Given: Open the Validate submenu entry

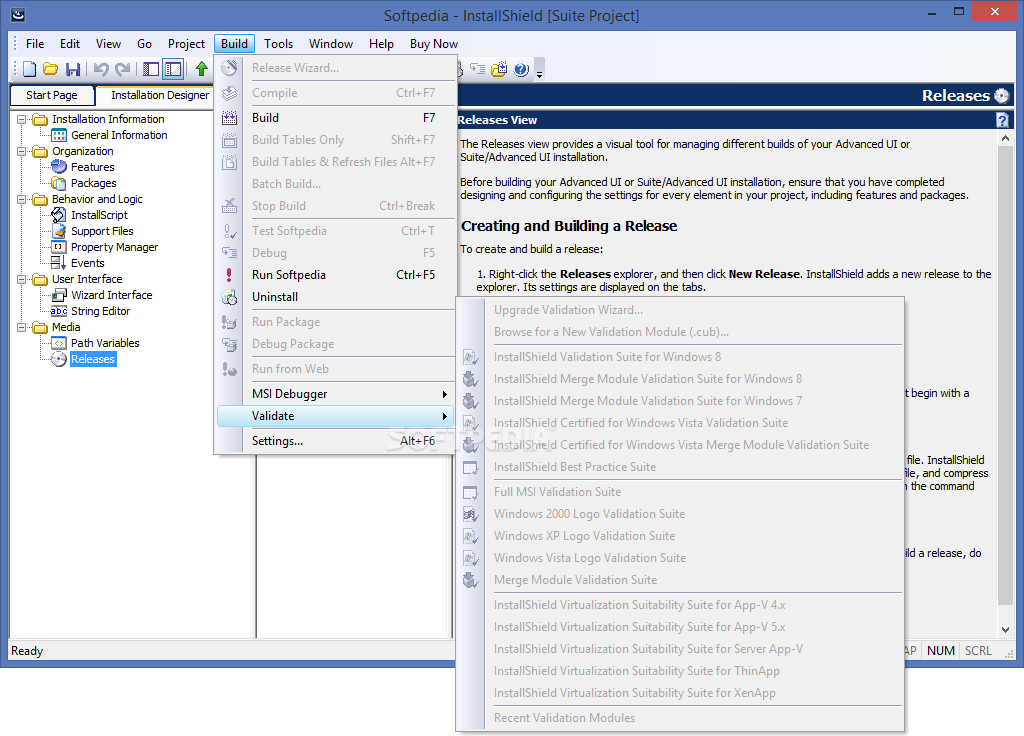Looking at the screenshot, I should point(335,416).
